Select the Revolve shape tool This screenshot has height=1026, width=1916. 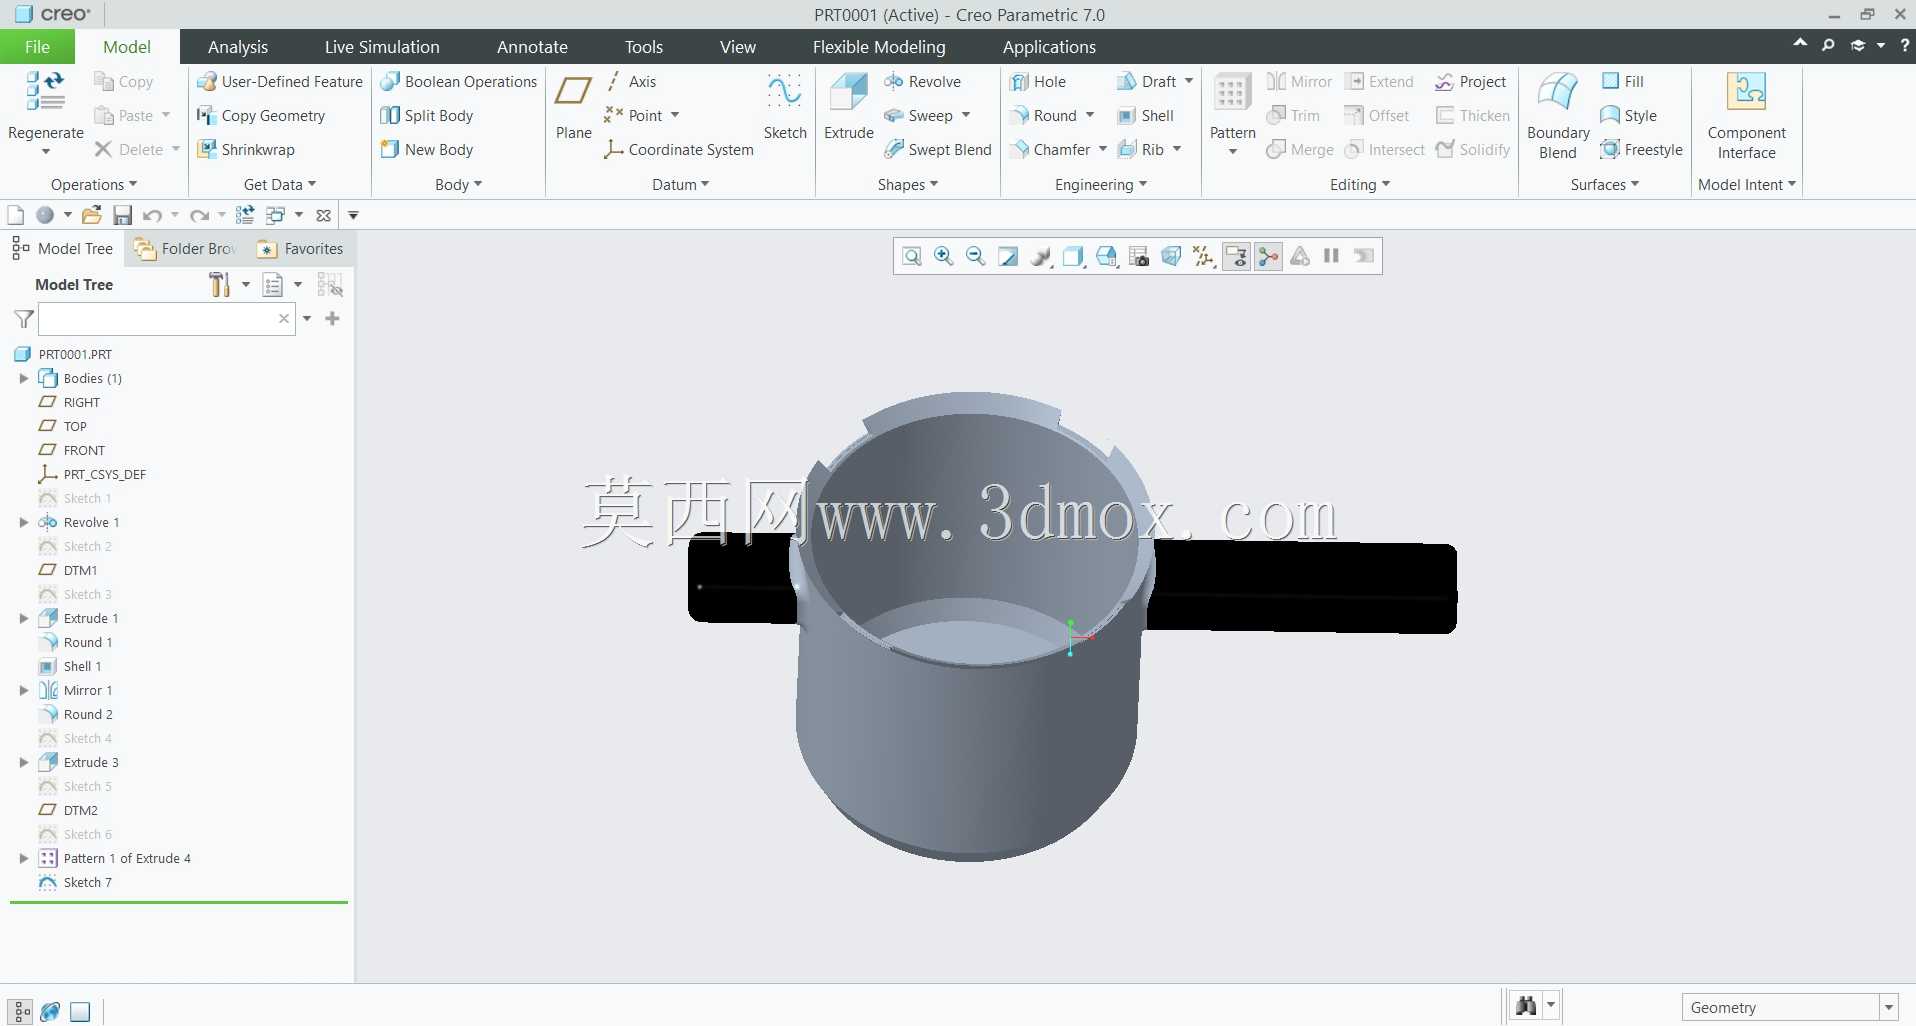[x=922, y=82]
